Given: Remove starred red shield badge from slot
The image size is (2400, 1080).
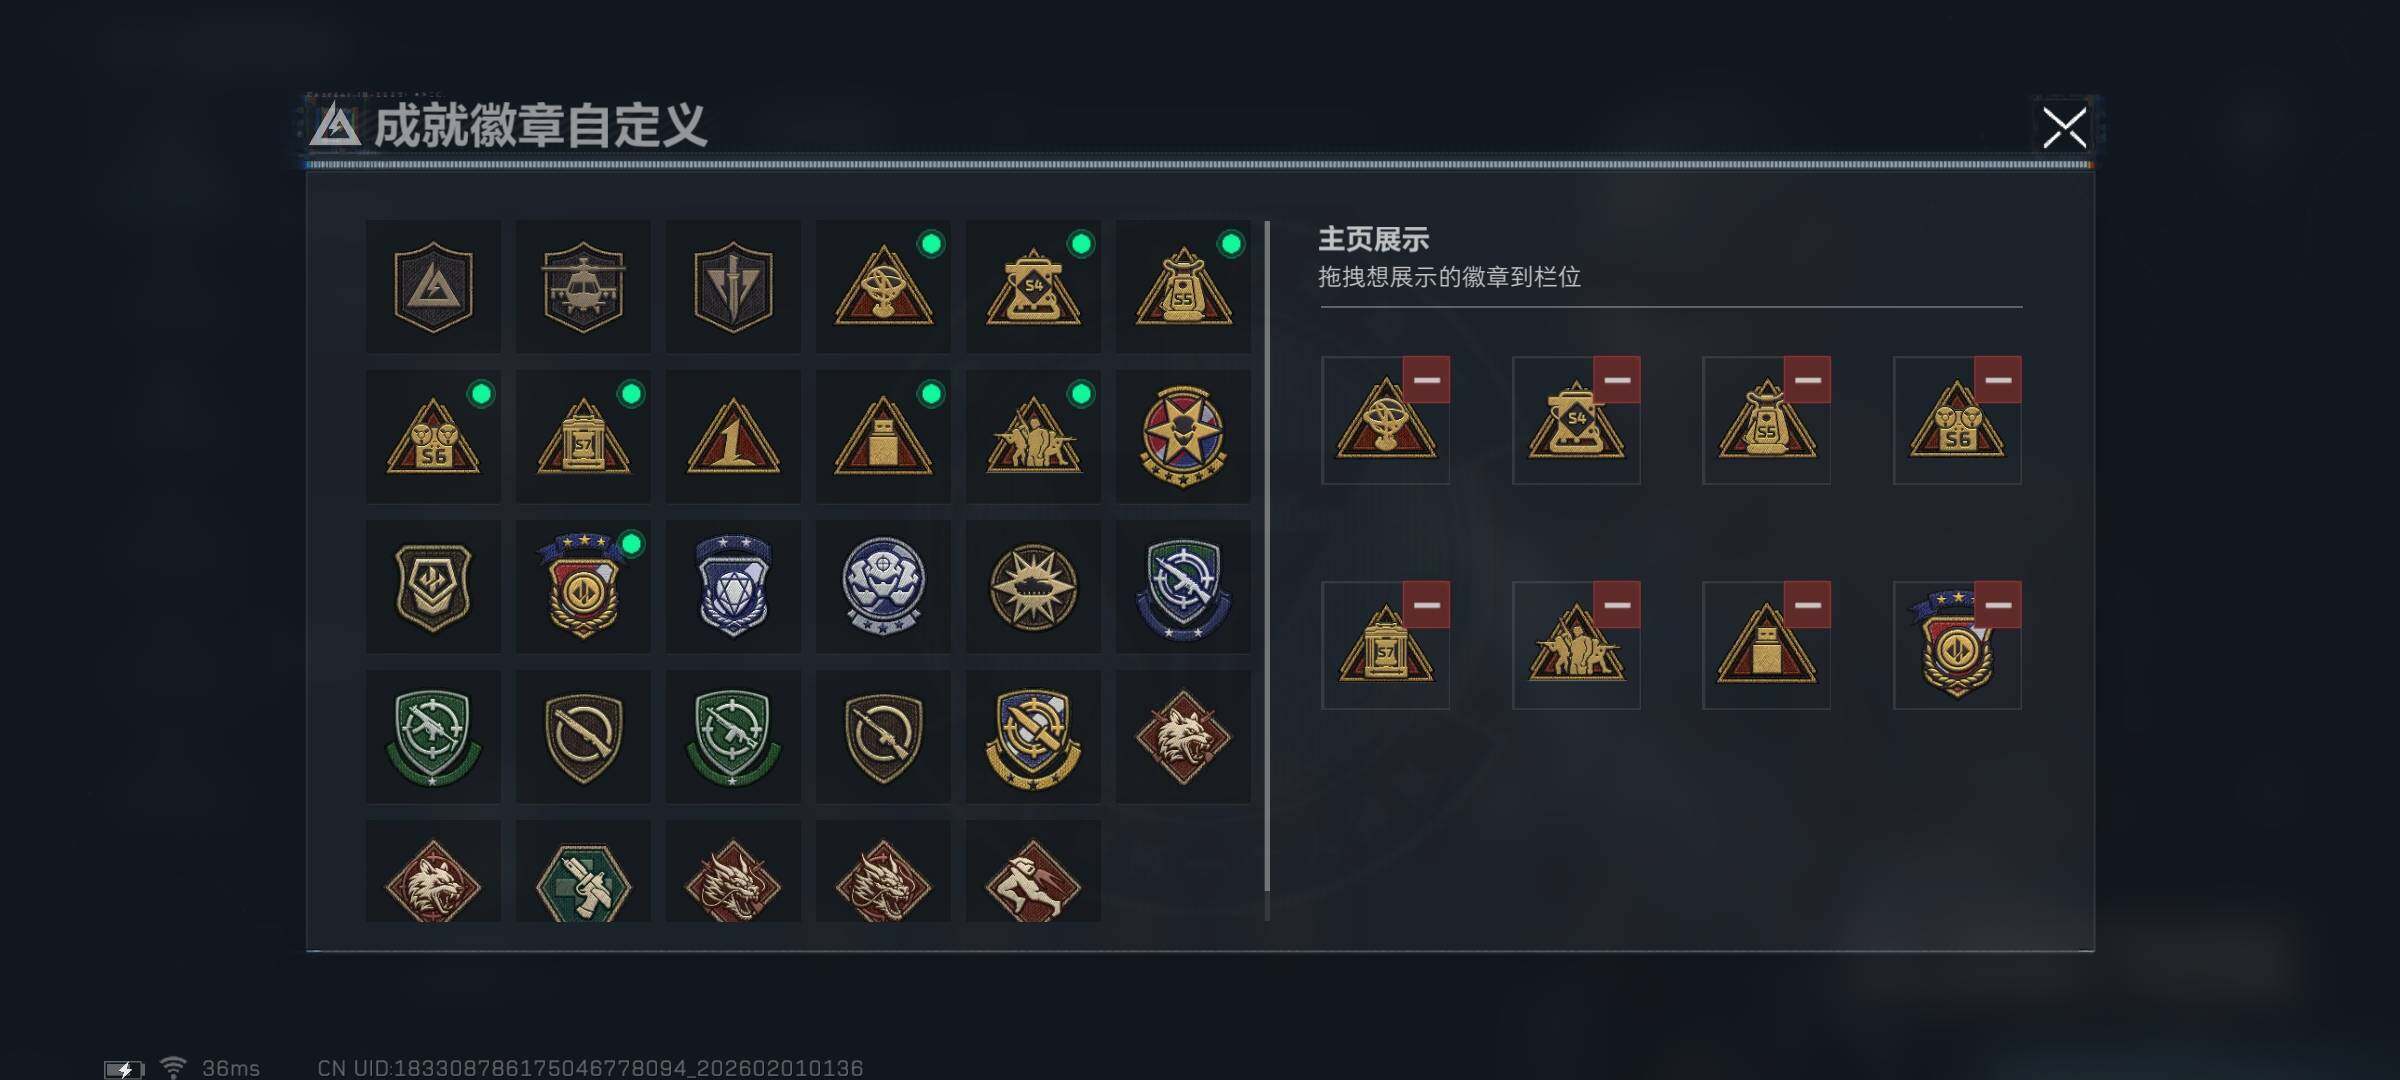Looking at the screenshot, I should 1998,605.
